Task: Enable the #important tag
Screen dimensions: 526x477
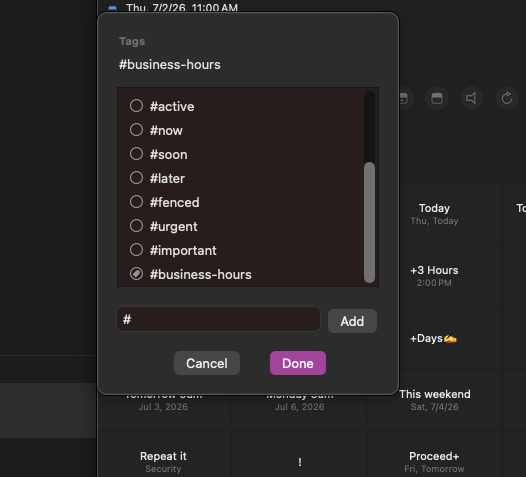Action: (x=136, y=250)
